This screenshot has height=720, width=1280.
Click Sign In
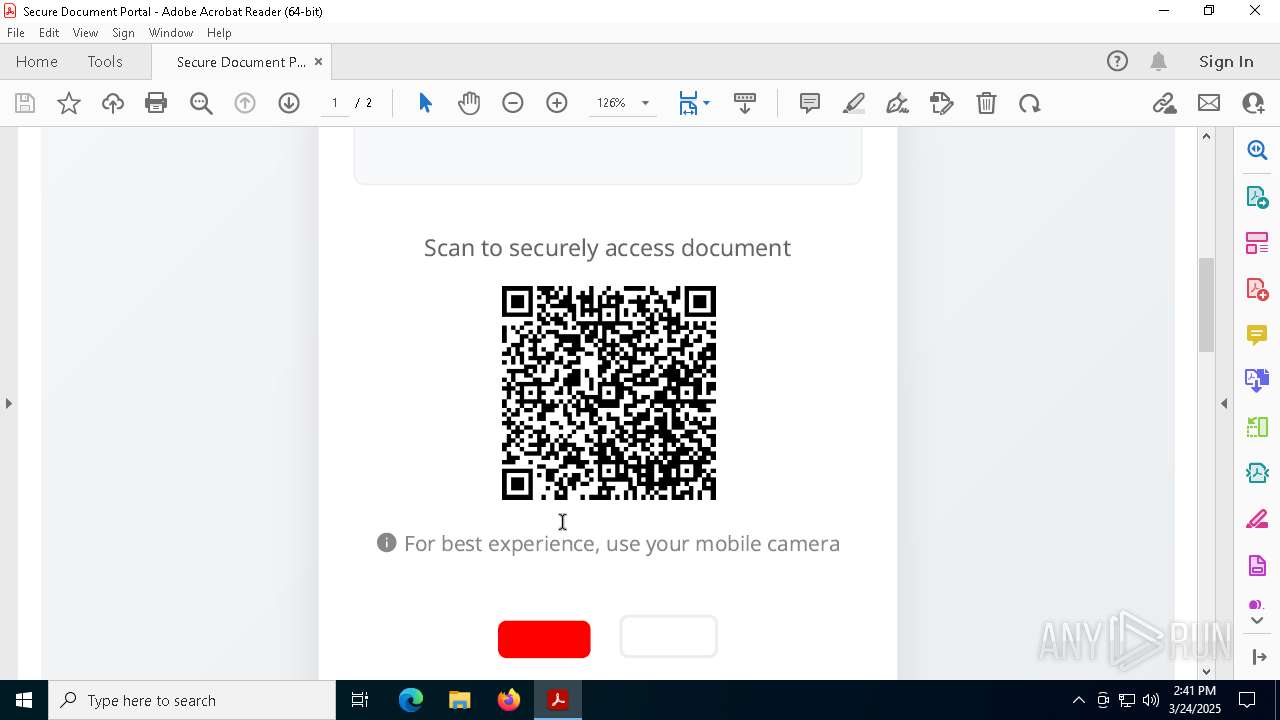(1226, 62)
